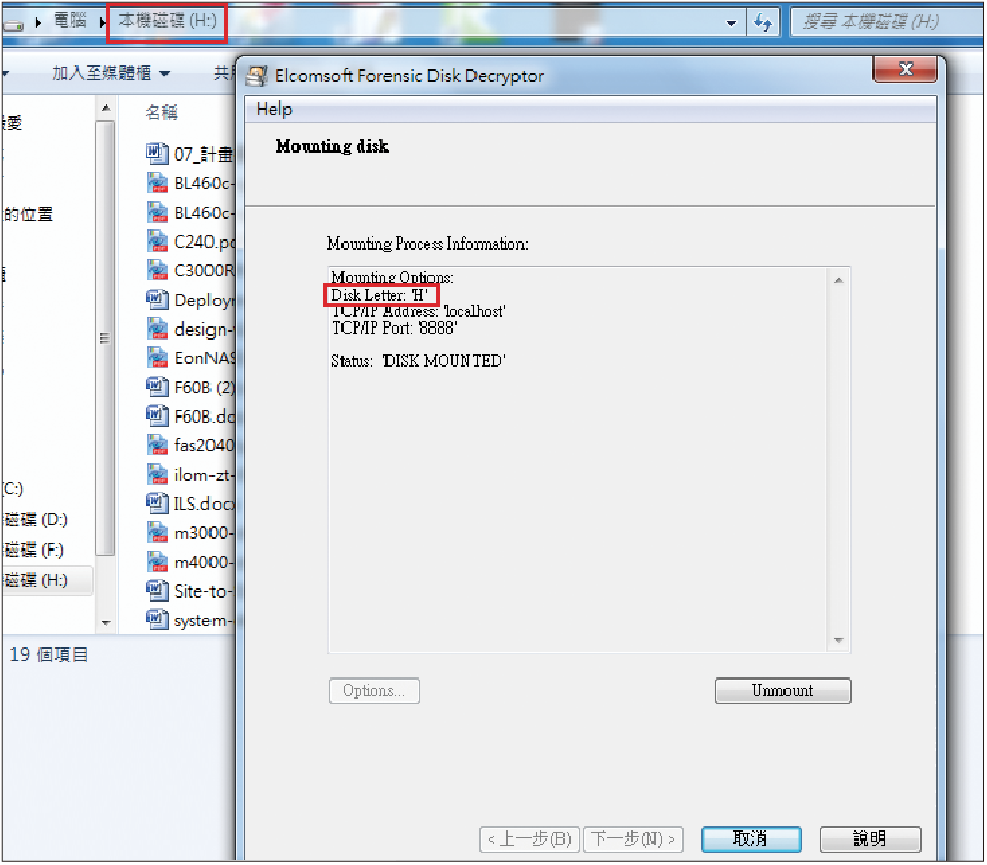The image size is (987, 865).
Task: Click 本機磁碟 (H:) breadcrumb segment
Action: [x=167, y=21]
